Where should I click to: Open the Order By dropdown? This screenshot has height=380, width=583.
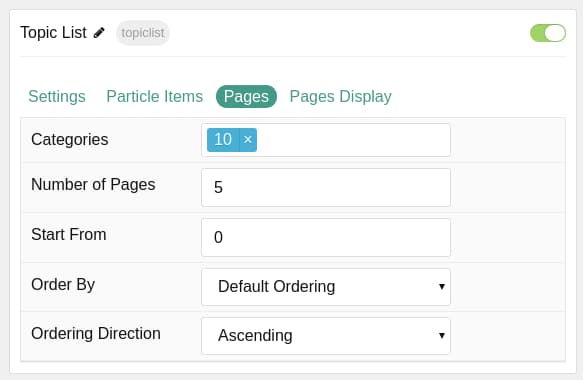[x=326, y=287]
